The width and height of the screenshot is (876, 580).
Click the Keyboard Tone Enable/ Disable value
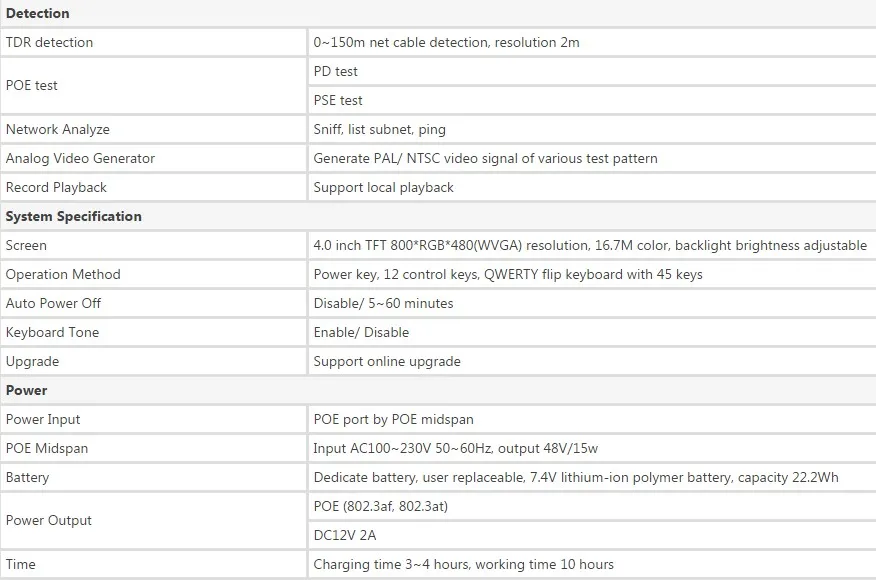(x=361, y=332)
